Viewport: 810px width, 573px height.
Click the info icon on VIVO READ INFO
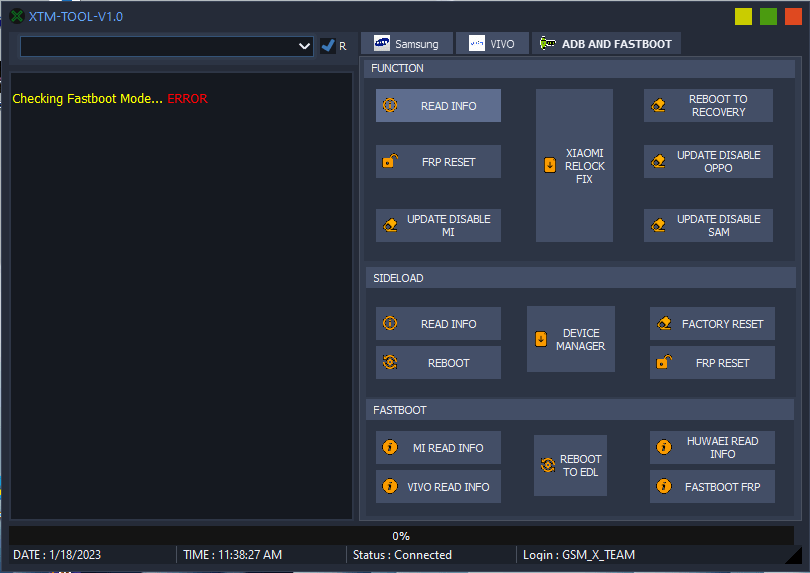tap(390, 486)
